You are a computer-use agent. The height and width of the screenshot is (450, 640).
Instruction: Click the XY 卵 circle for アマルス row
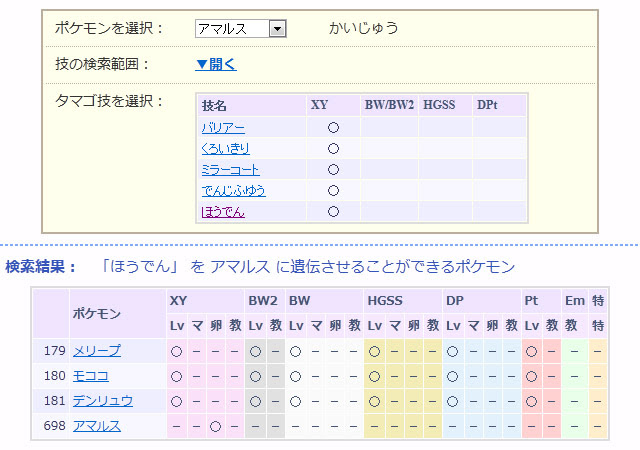216,427
